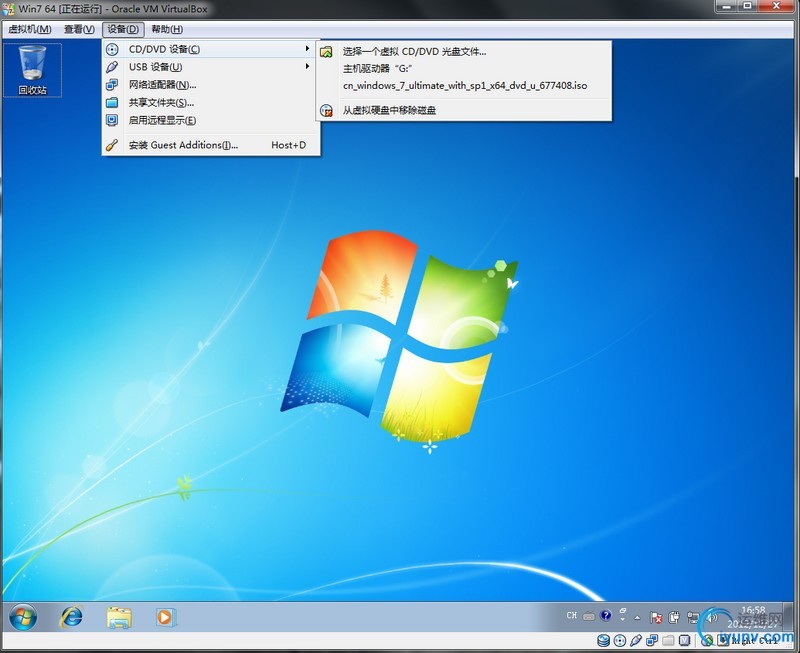Open Action Center flag icon

point(656,618)
